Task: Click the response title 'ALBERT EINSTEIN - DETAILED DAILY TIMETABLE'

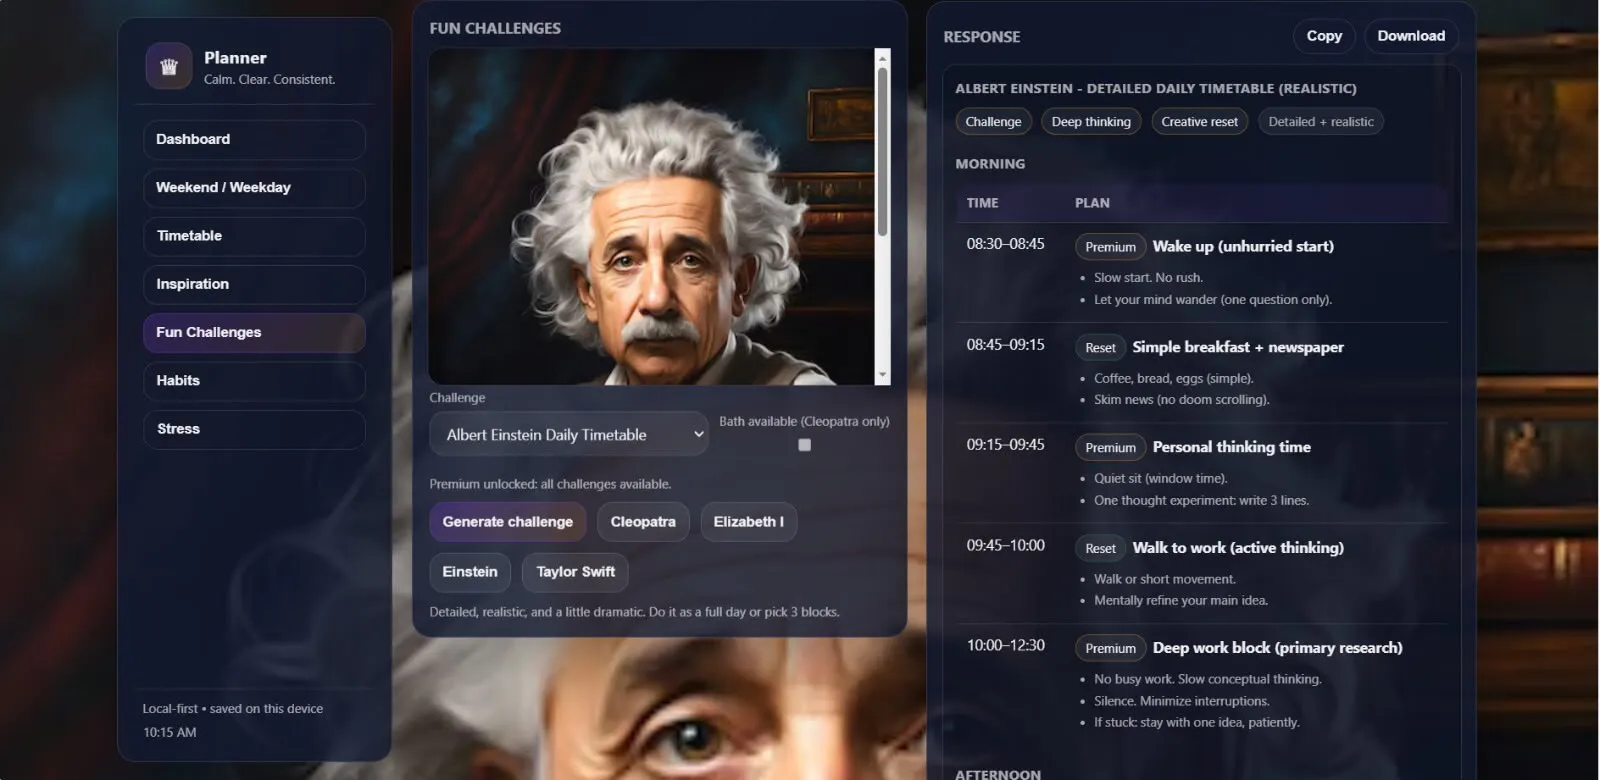Action: click(x=1155, y=89)
